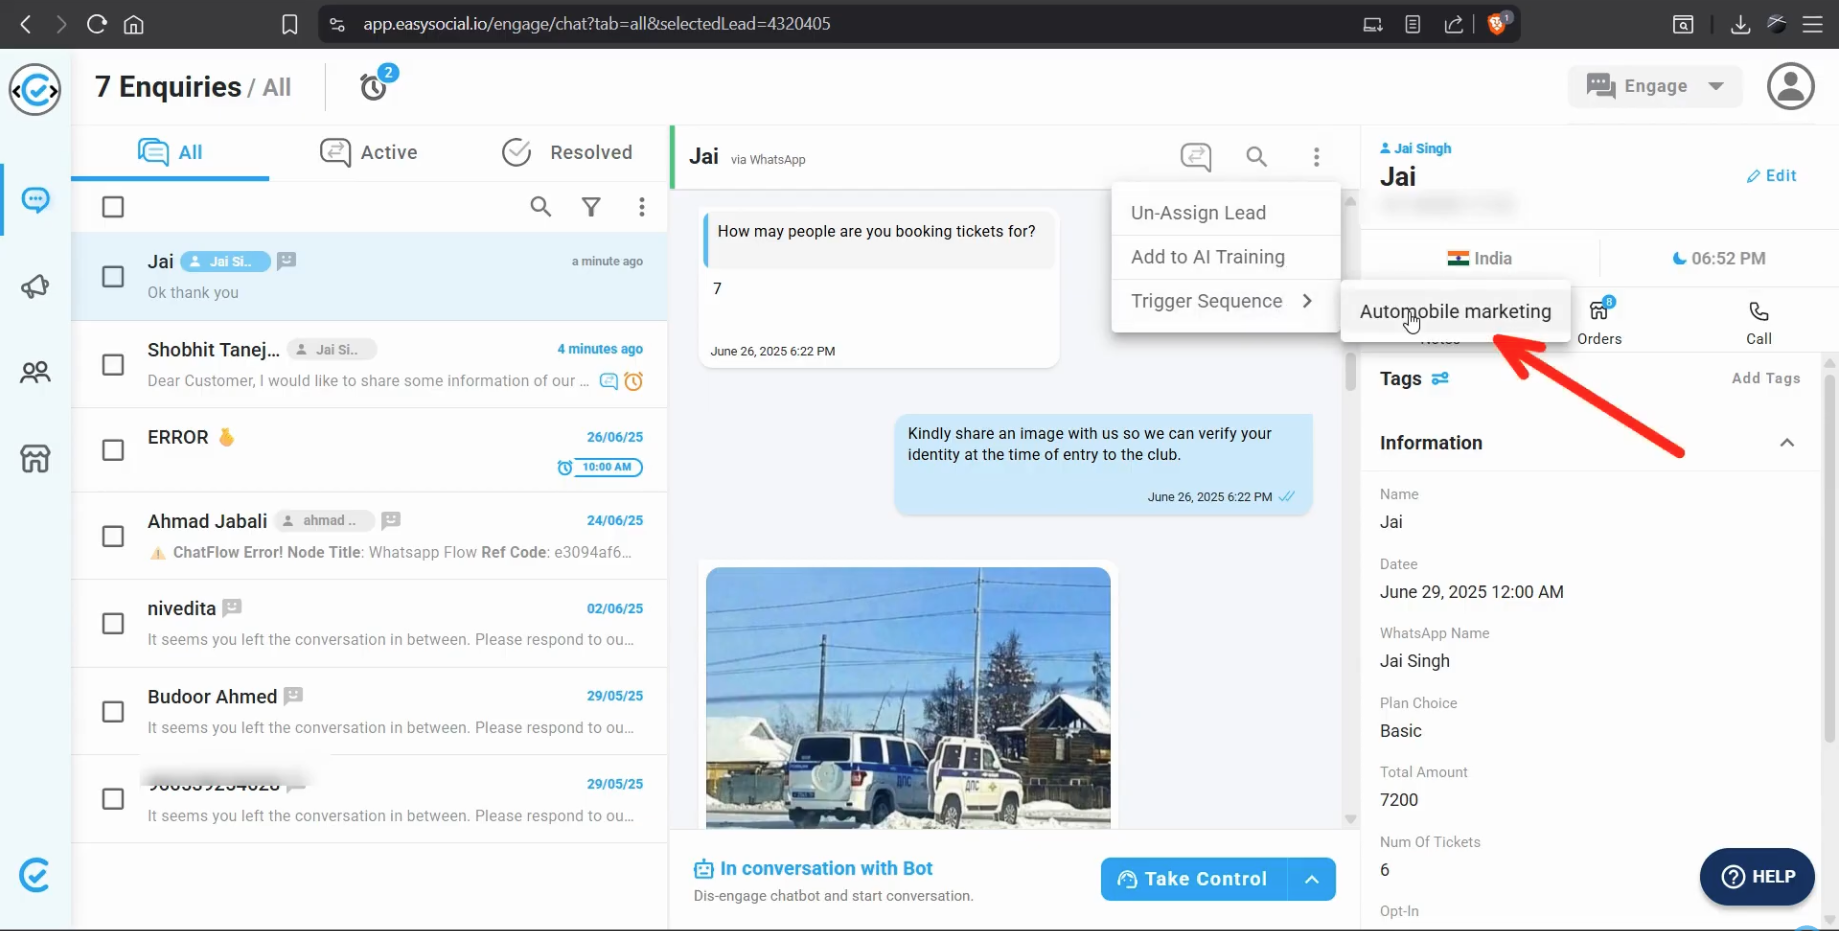Expand the Take Control options arrow

click(x=1311, y=879)
